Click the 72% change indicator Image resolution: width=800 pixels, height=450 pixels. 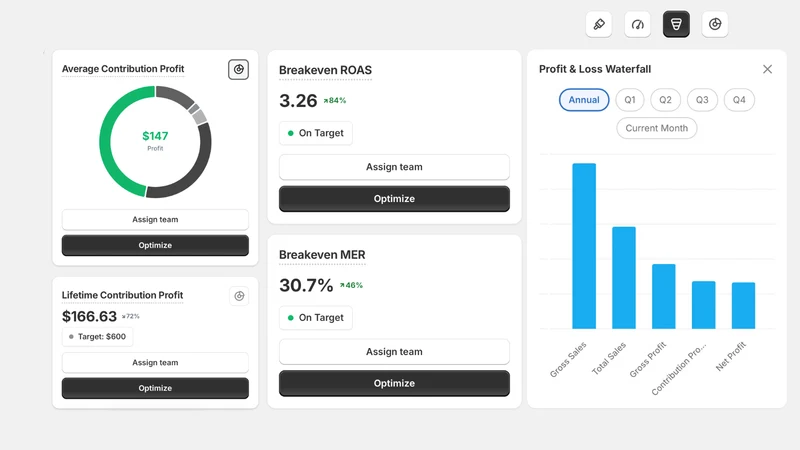tap(131, 316)
